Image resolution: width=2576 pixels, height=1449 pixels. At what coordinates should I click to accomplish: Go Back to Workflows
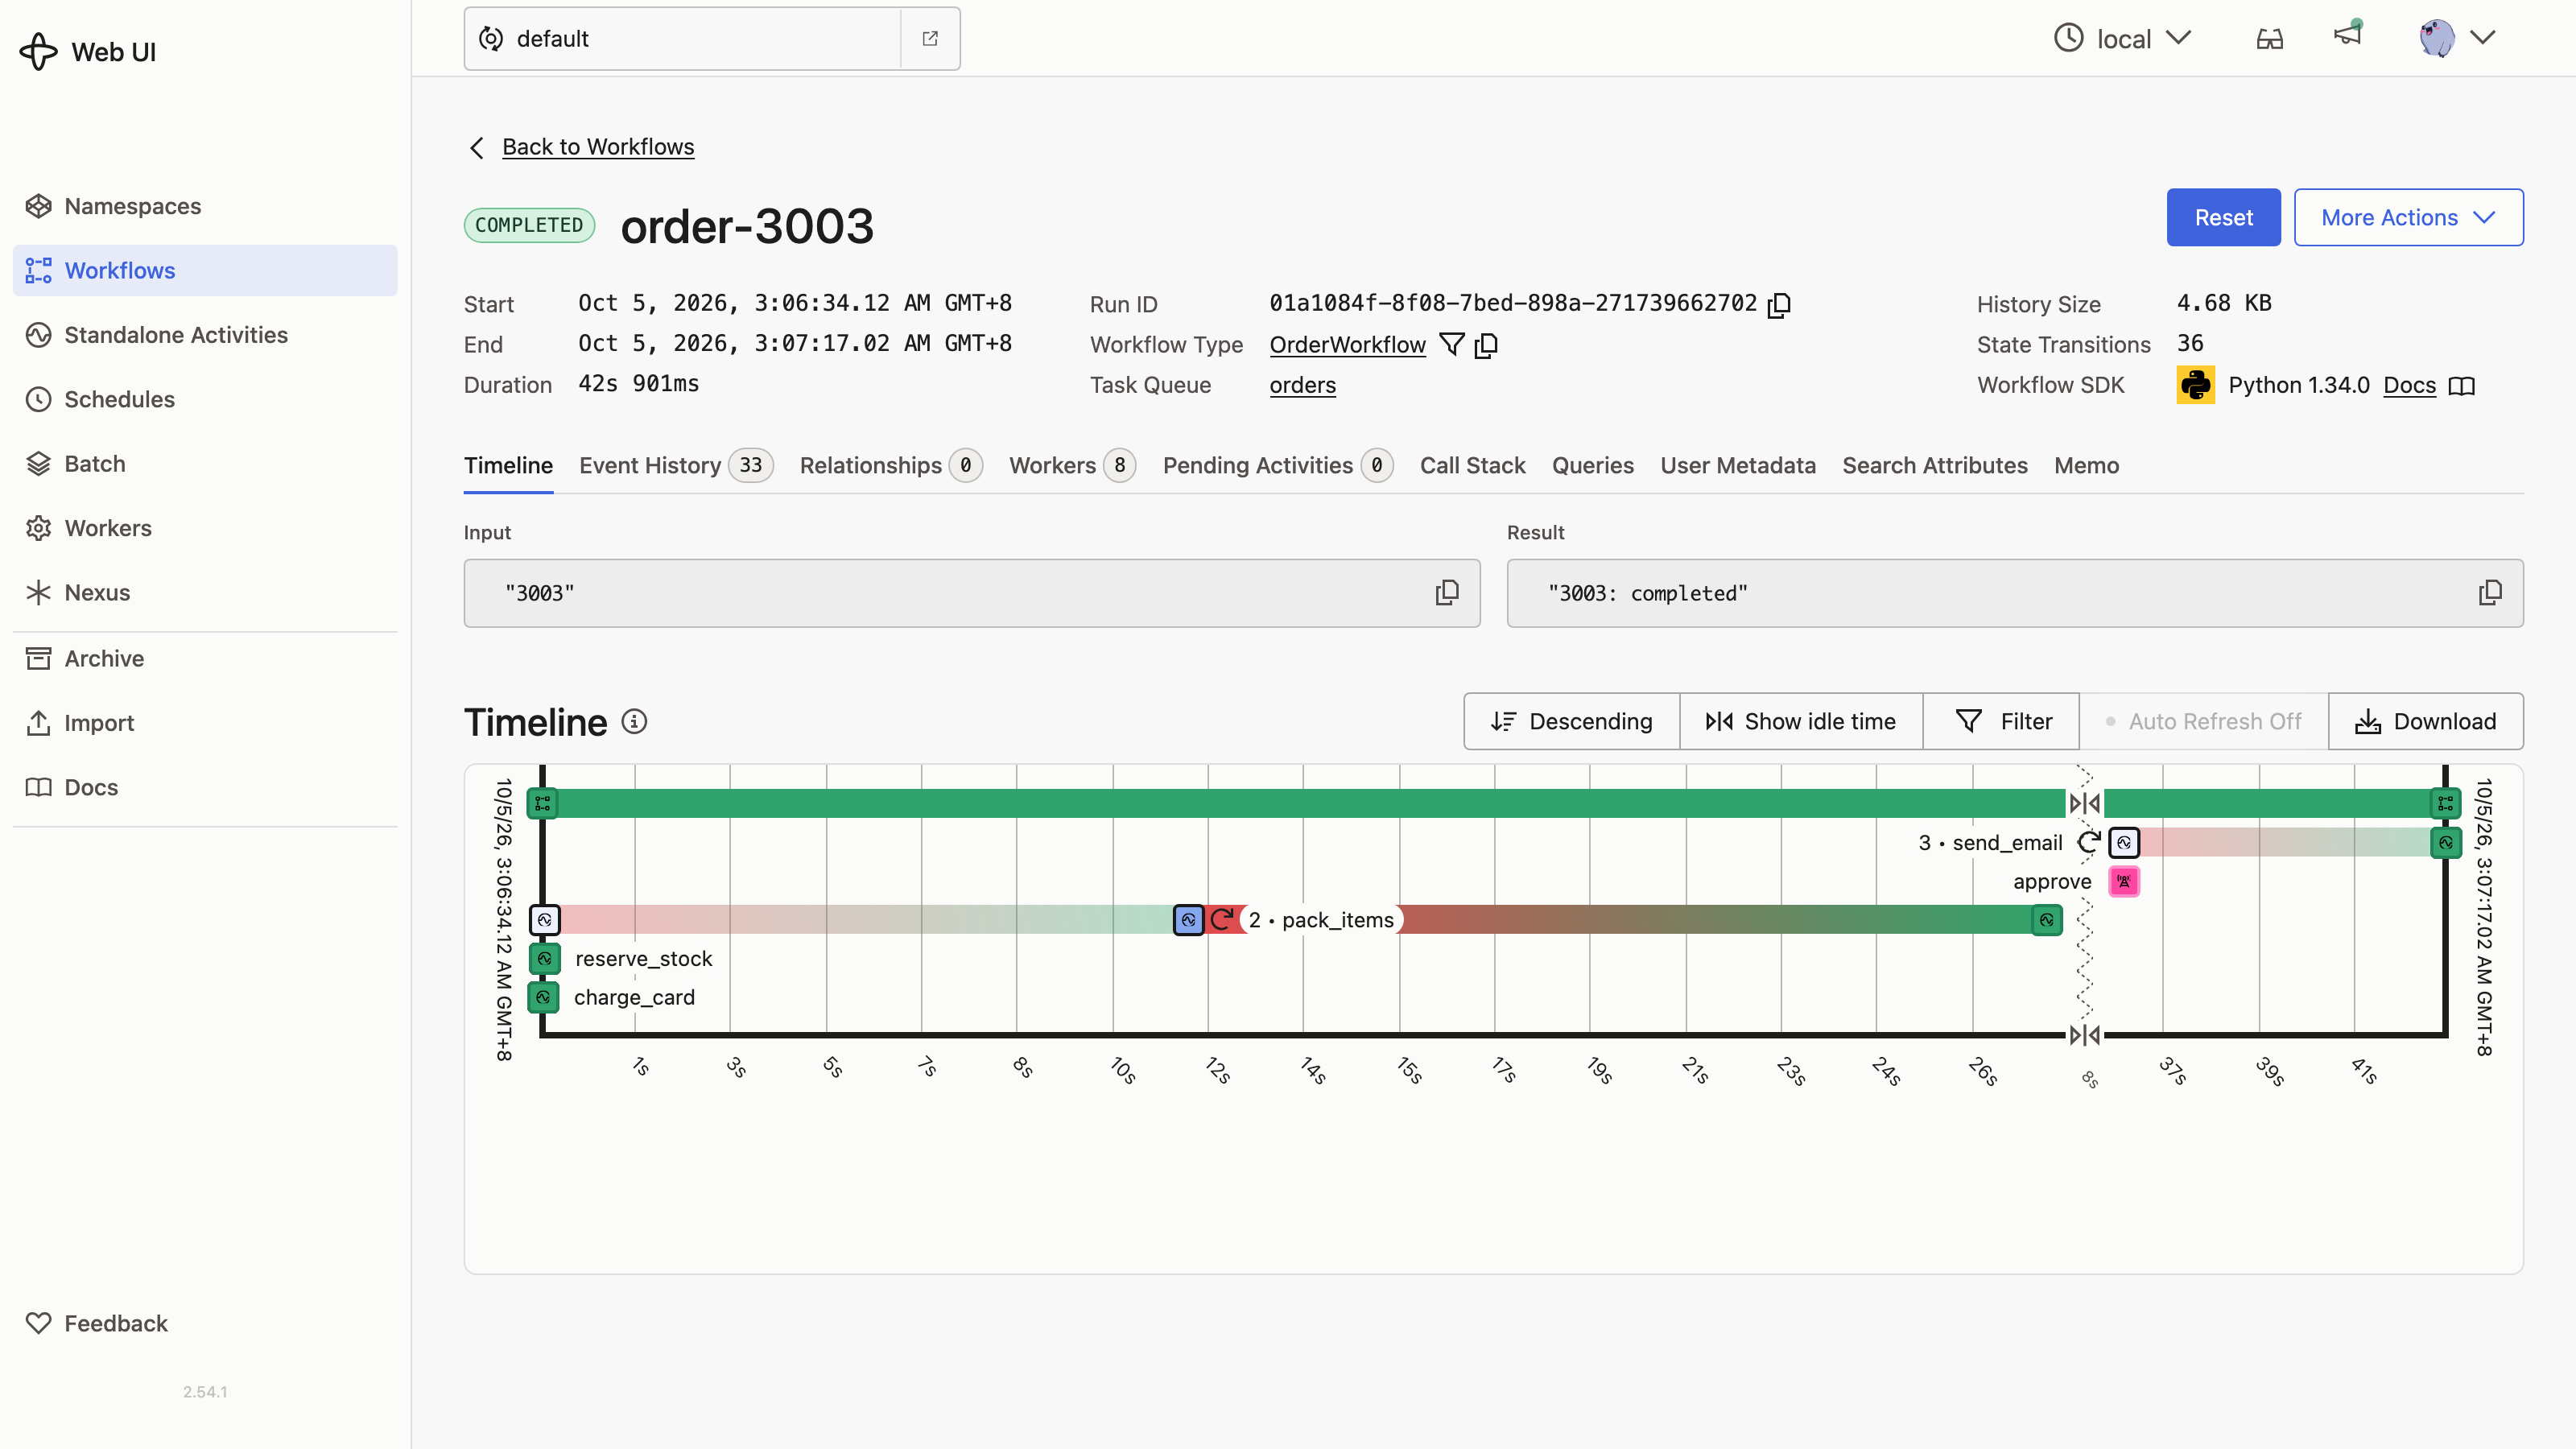(x=598, y=147)
